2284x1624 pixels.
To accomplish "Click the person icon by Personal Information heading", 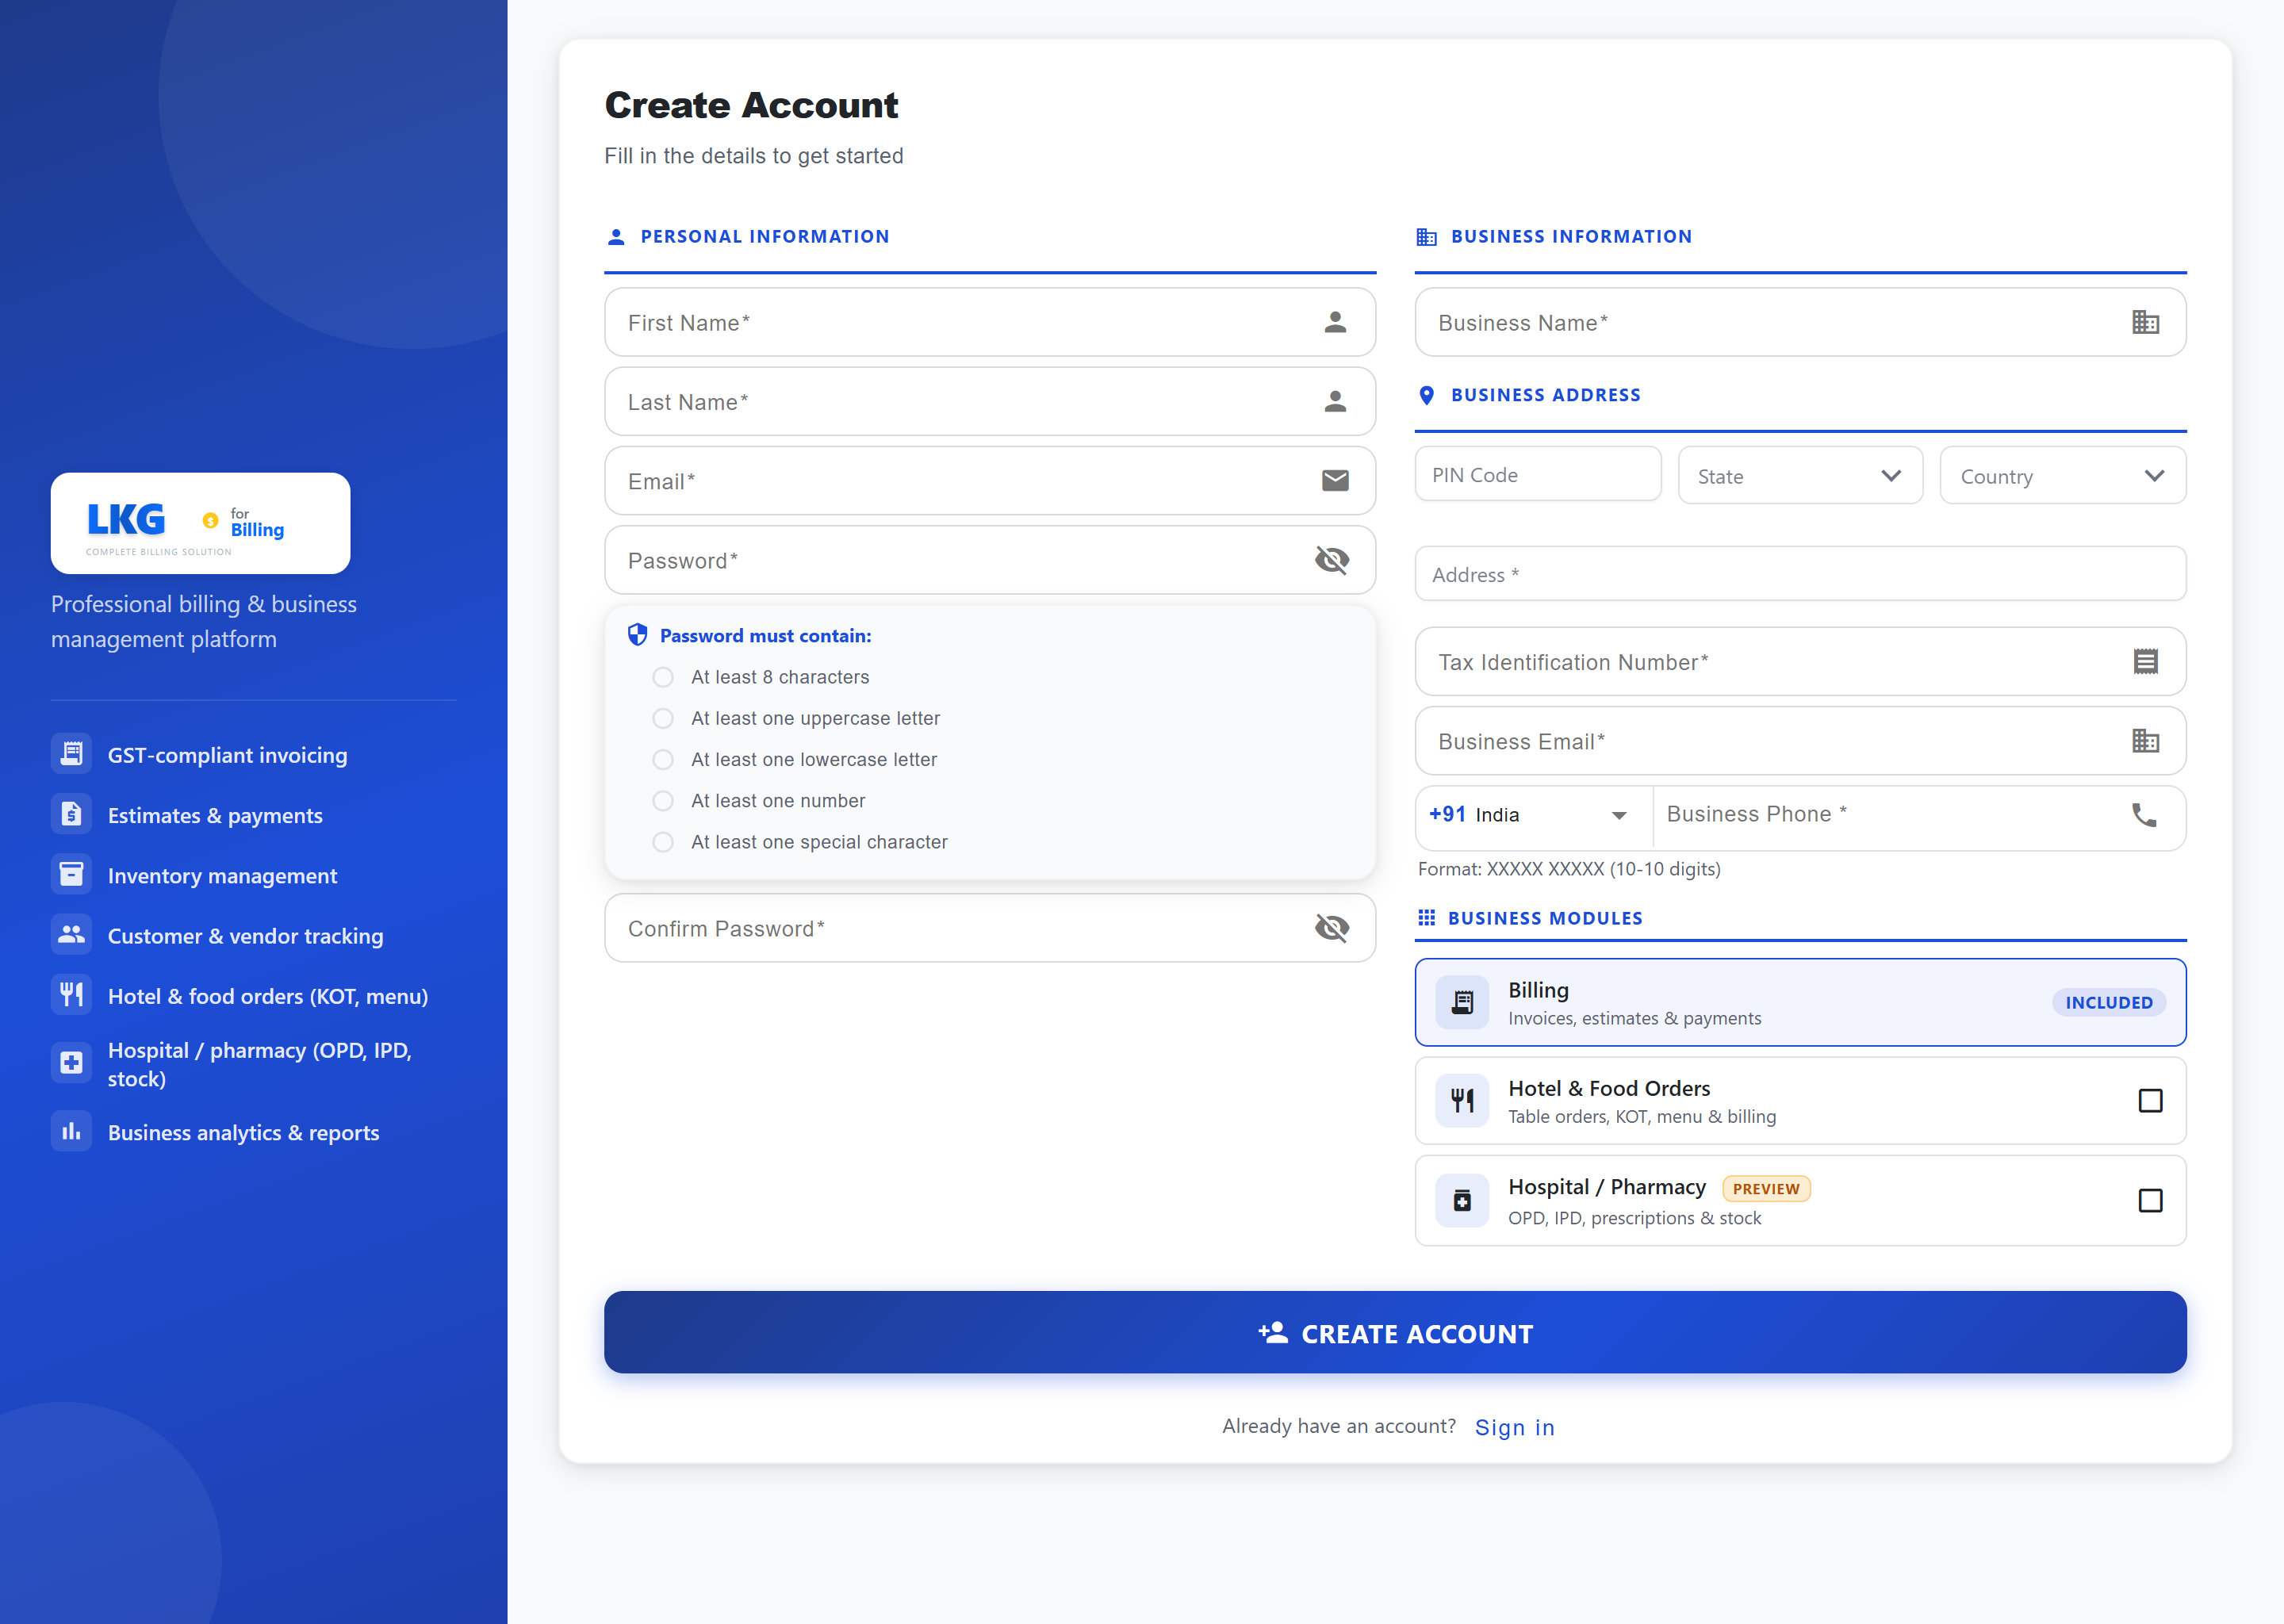I will tap(616, 237).
